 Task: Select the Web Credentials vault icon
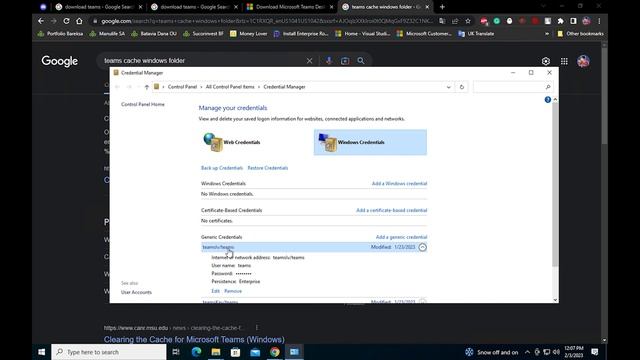point(213,142)
